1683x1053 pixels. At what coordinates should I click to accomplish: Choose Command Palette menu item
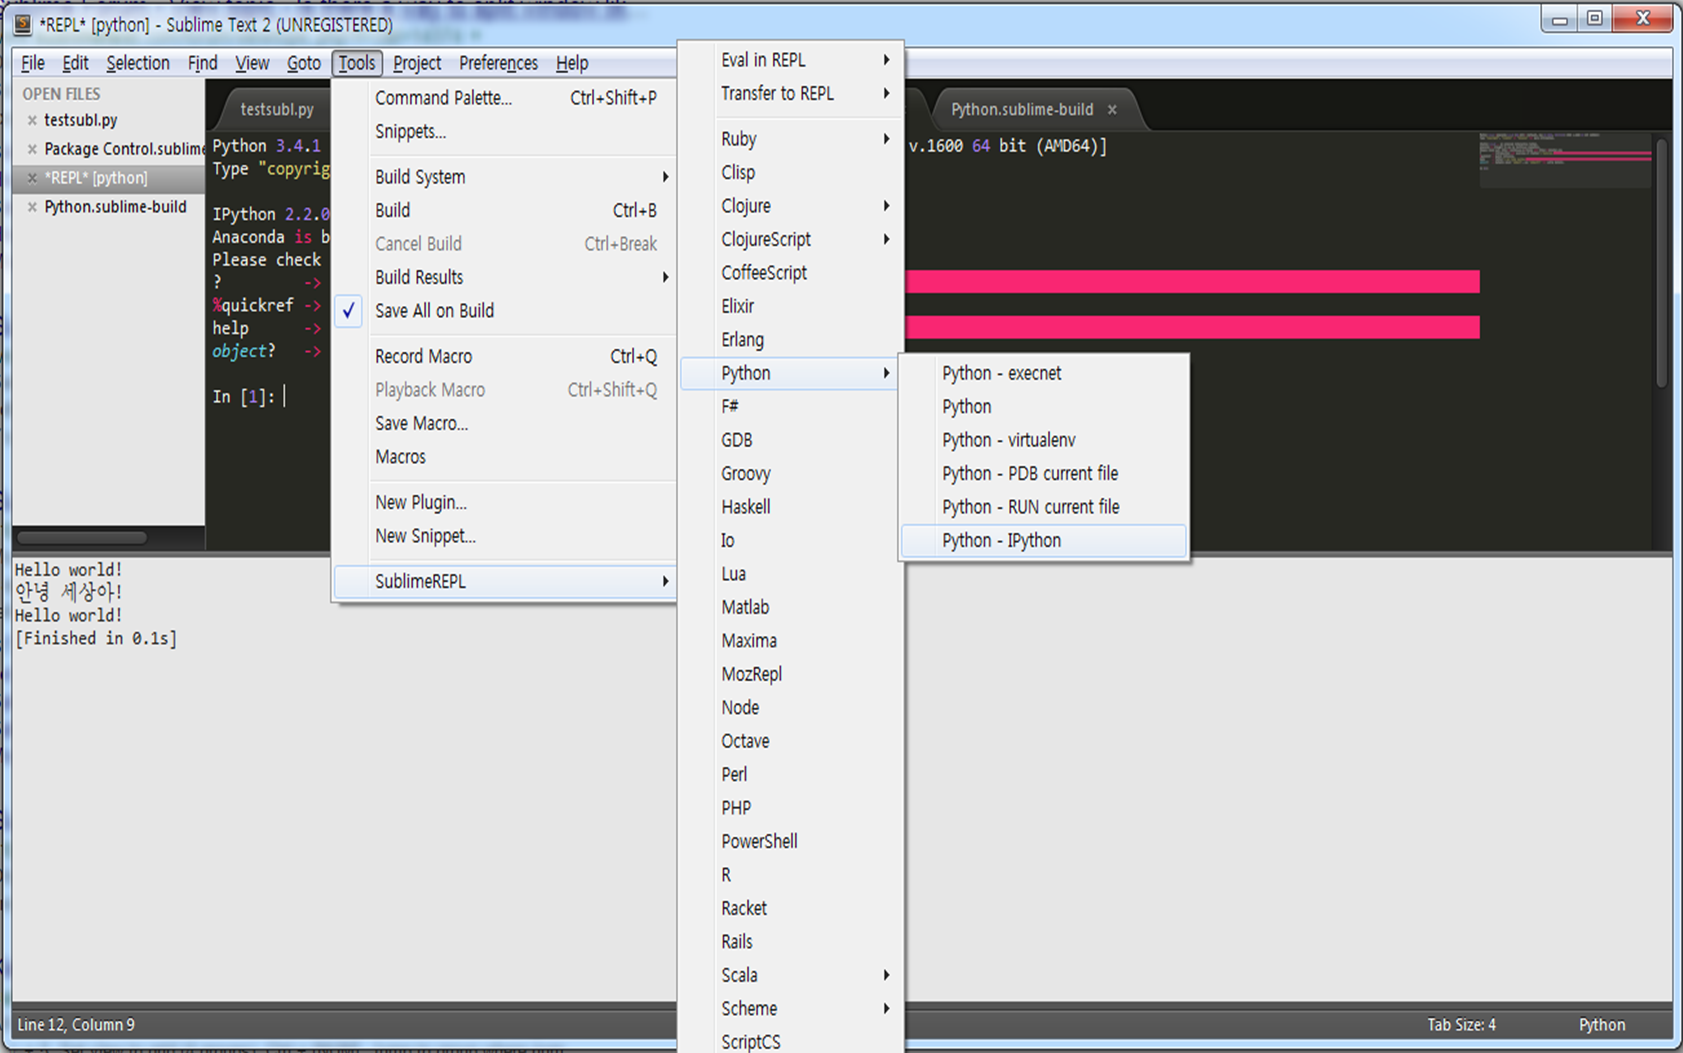point(505,98)
